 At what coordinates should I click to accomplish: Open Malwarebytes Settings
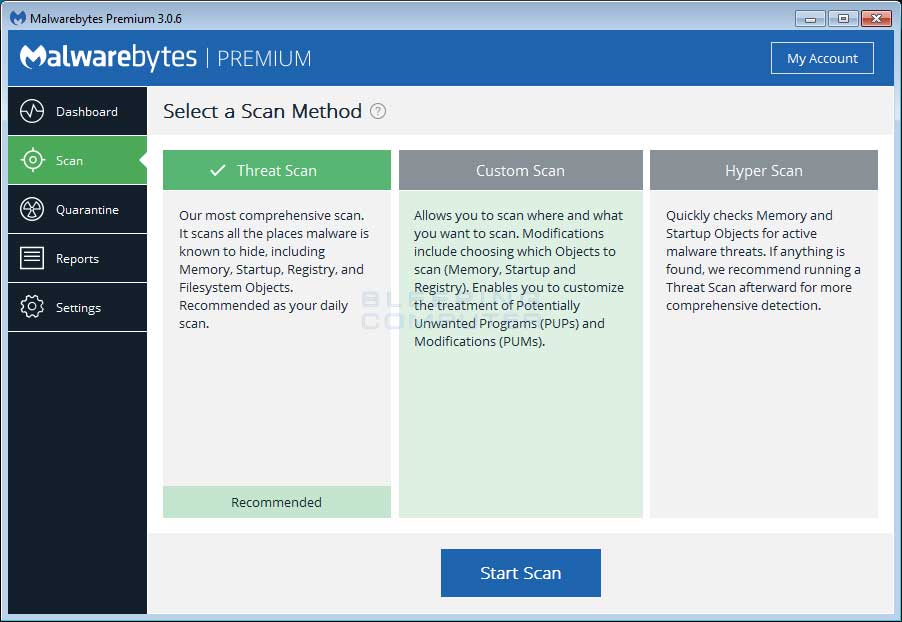click(x=77, y=307)
